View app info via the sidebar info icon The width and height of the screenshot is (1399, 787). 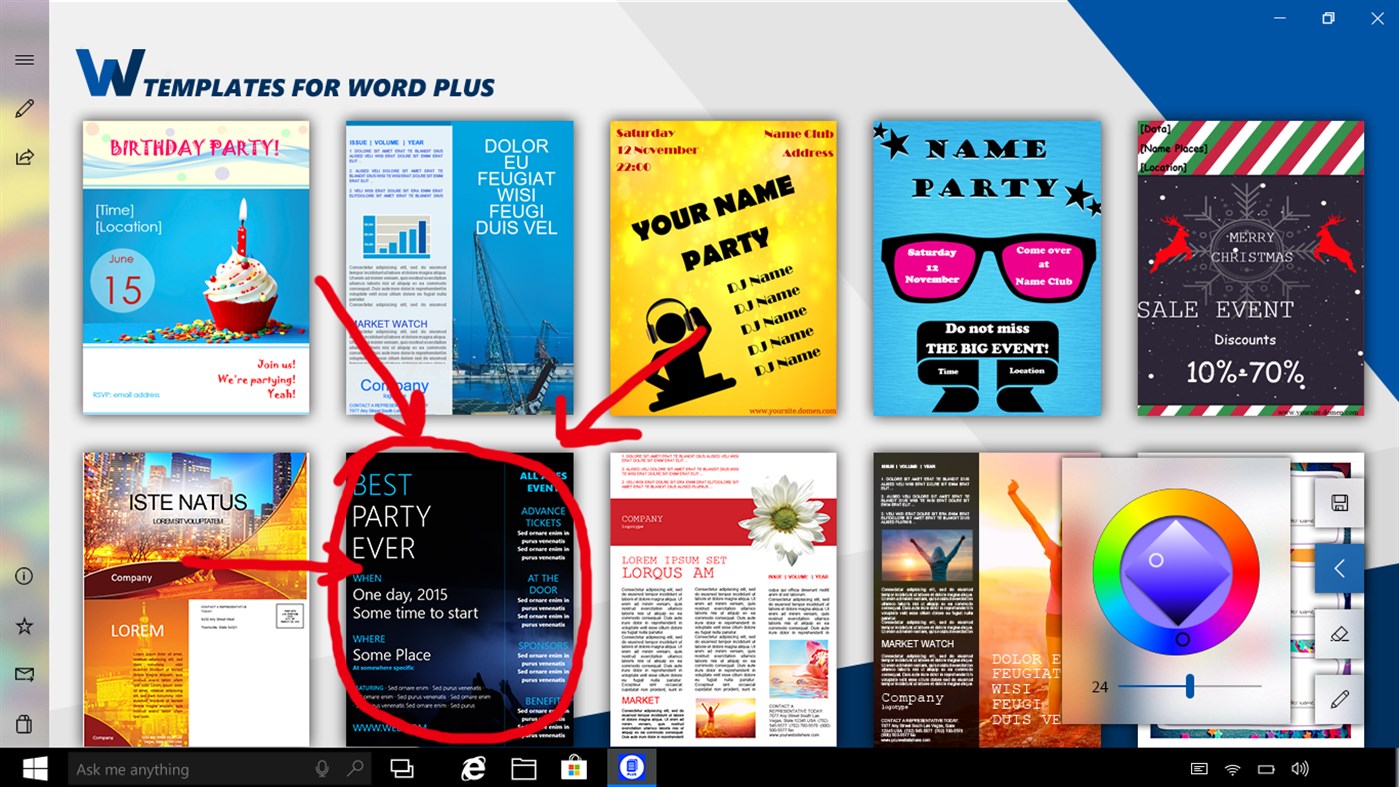pyautogui.click(x=24, y=576)
